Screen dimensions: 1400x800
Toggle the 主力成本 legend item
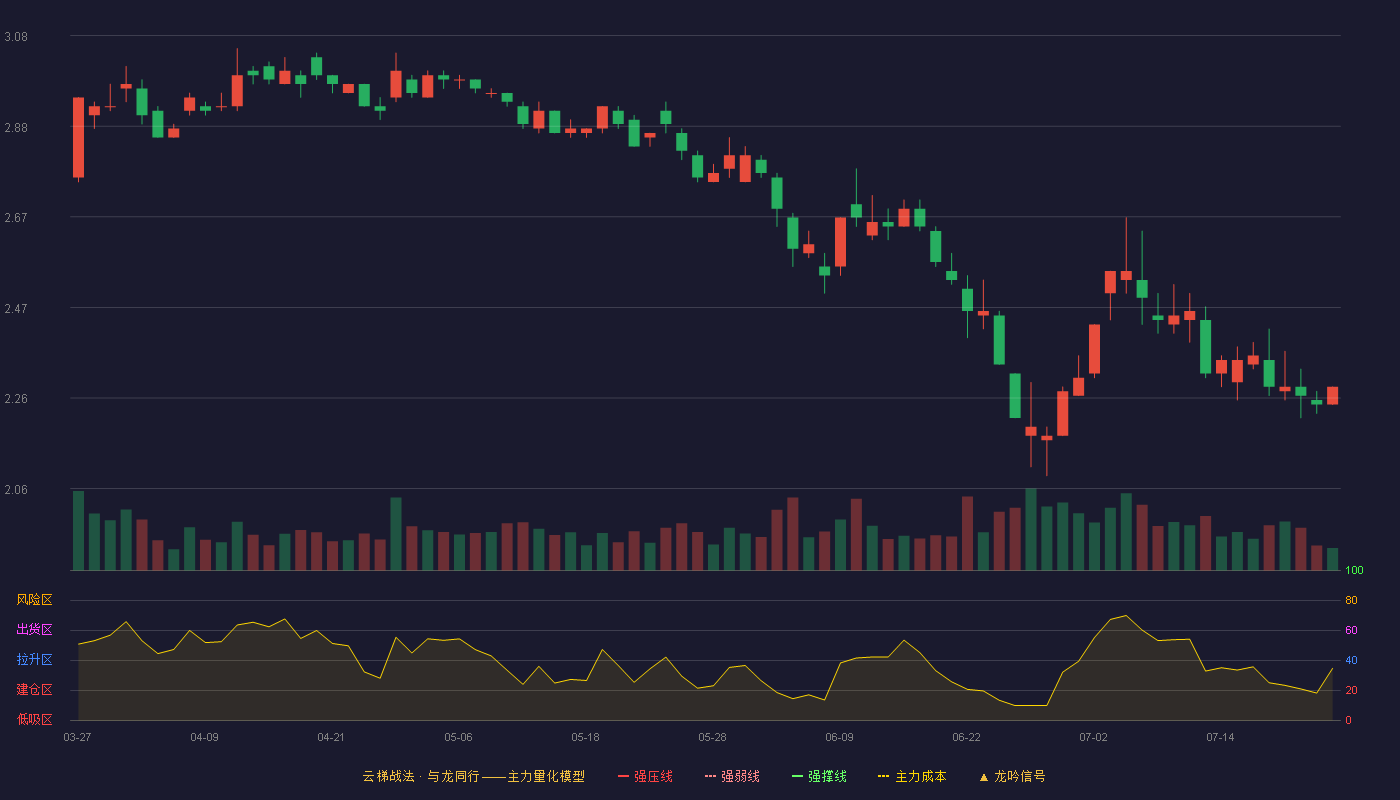point(912,776)
